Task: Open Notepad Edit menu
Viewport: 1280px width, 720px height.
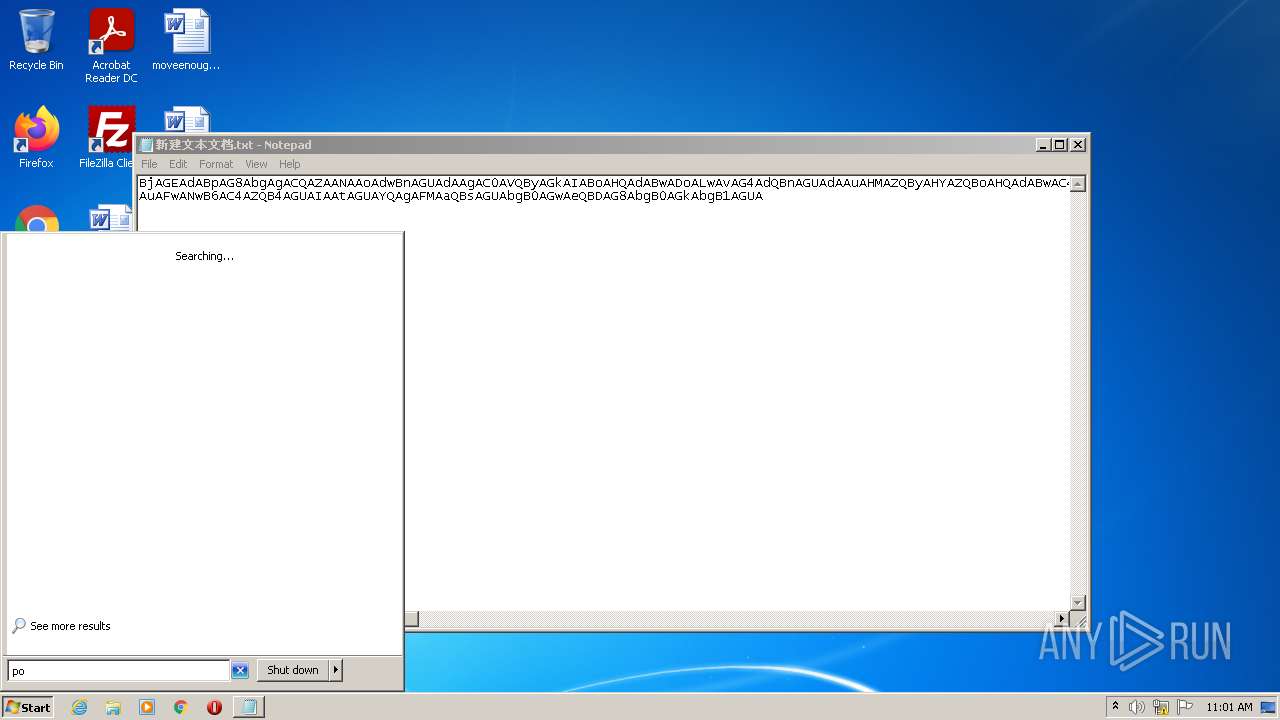Action: [x=178, y=164]
